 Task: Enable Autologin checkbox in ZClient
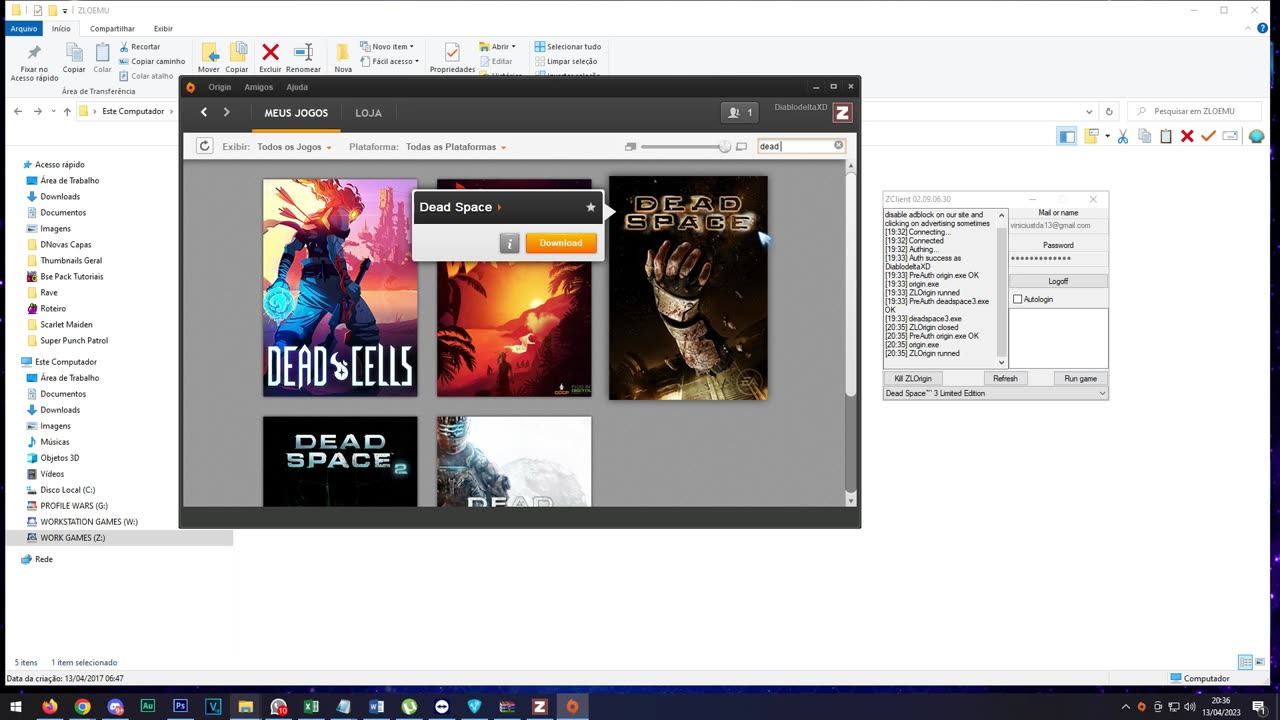1018,299
